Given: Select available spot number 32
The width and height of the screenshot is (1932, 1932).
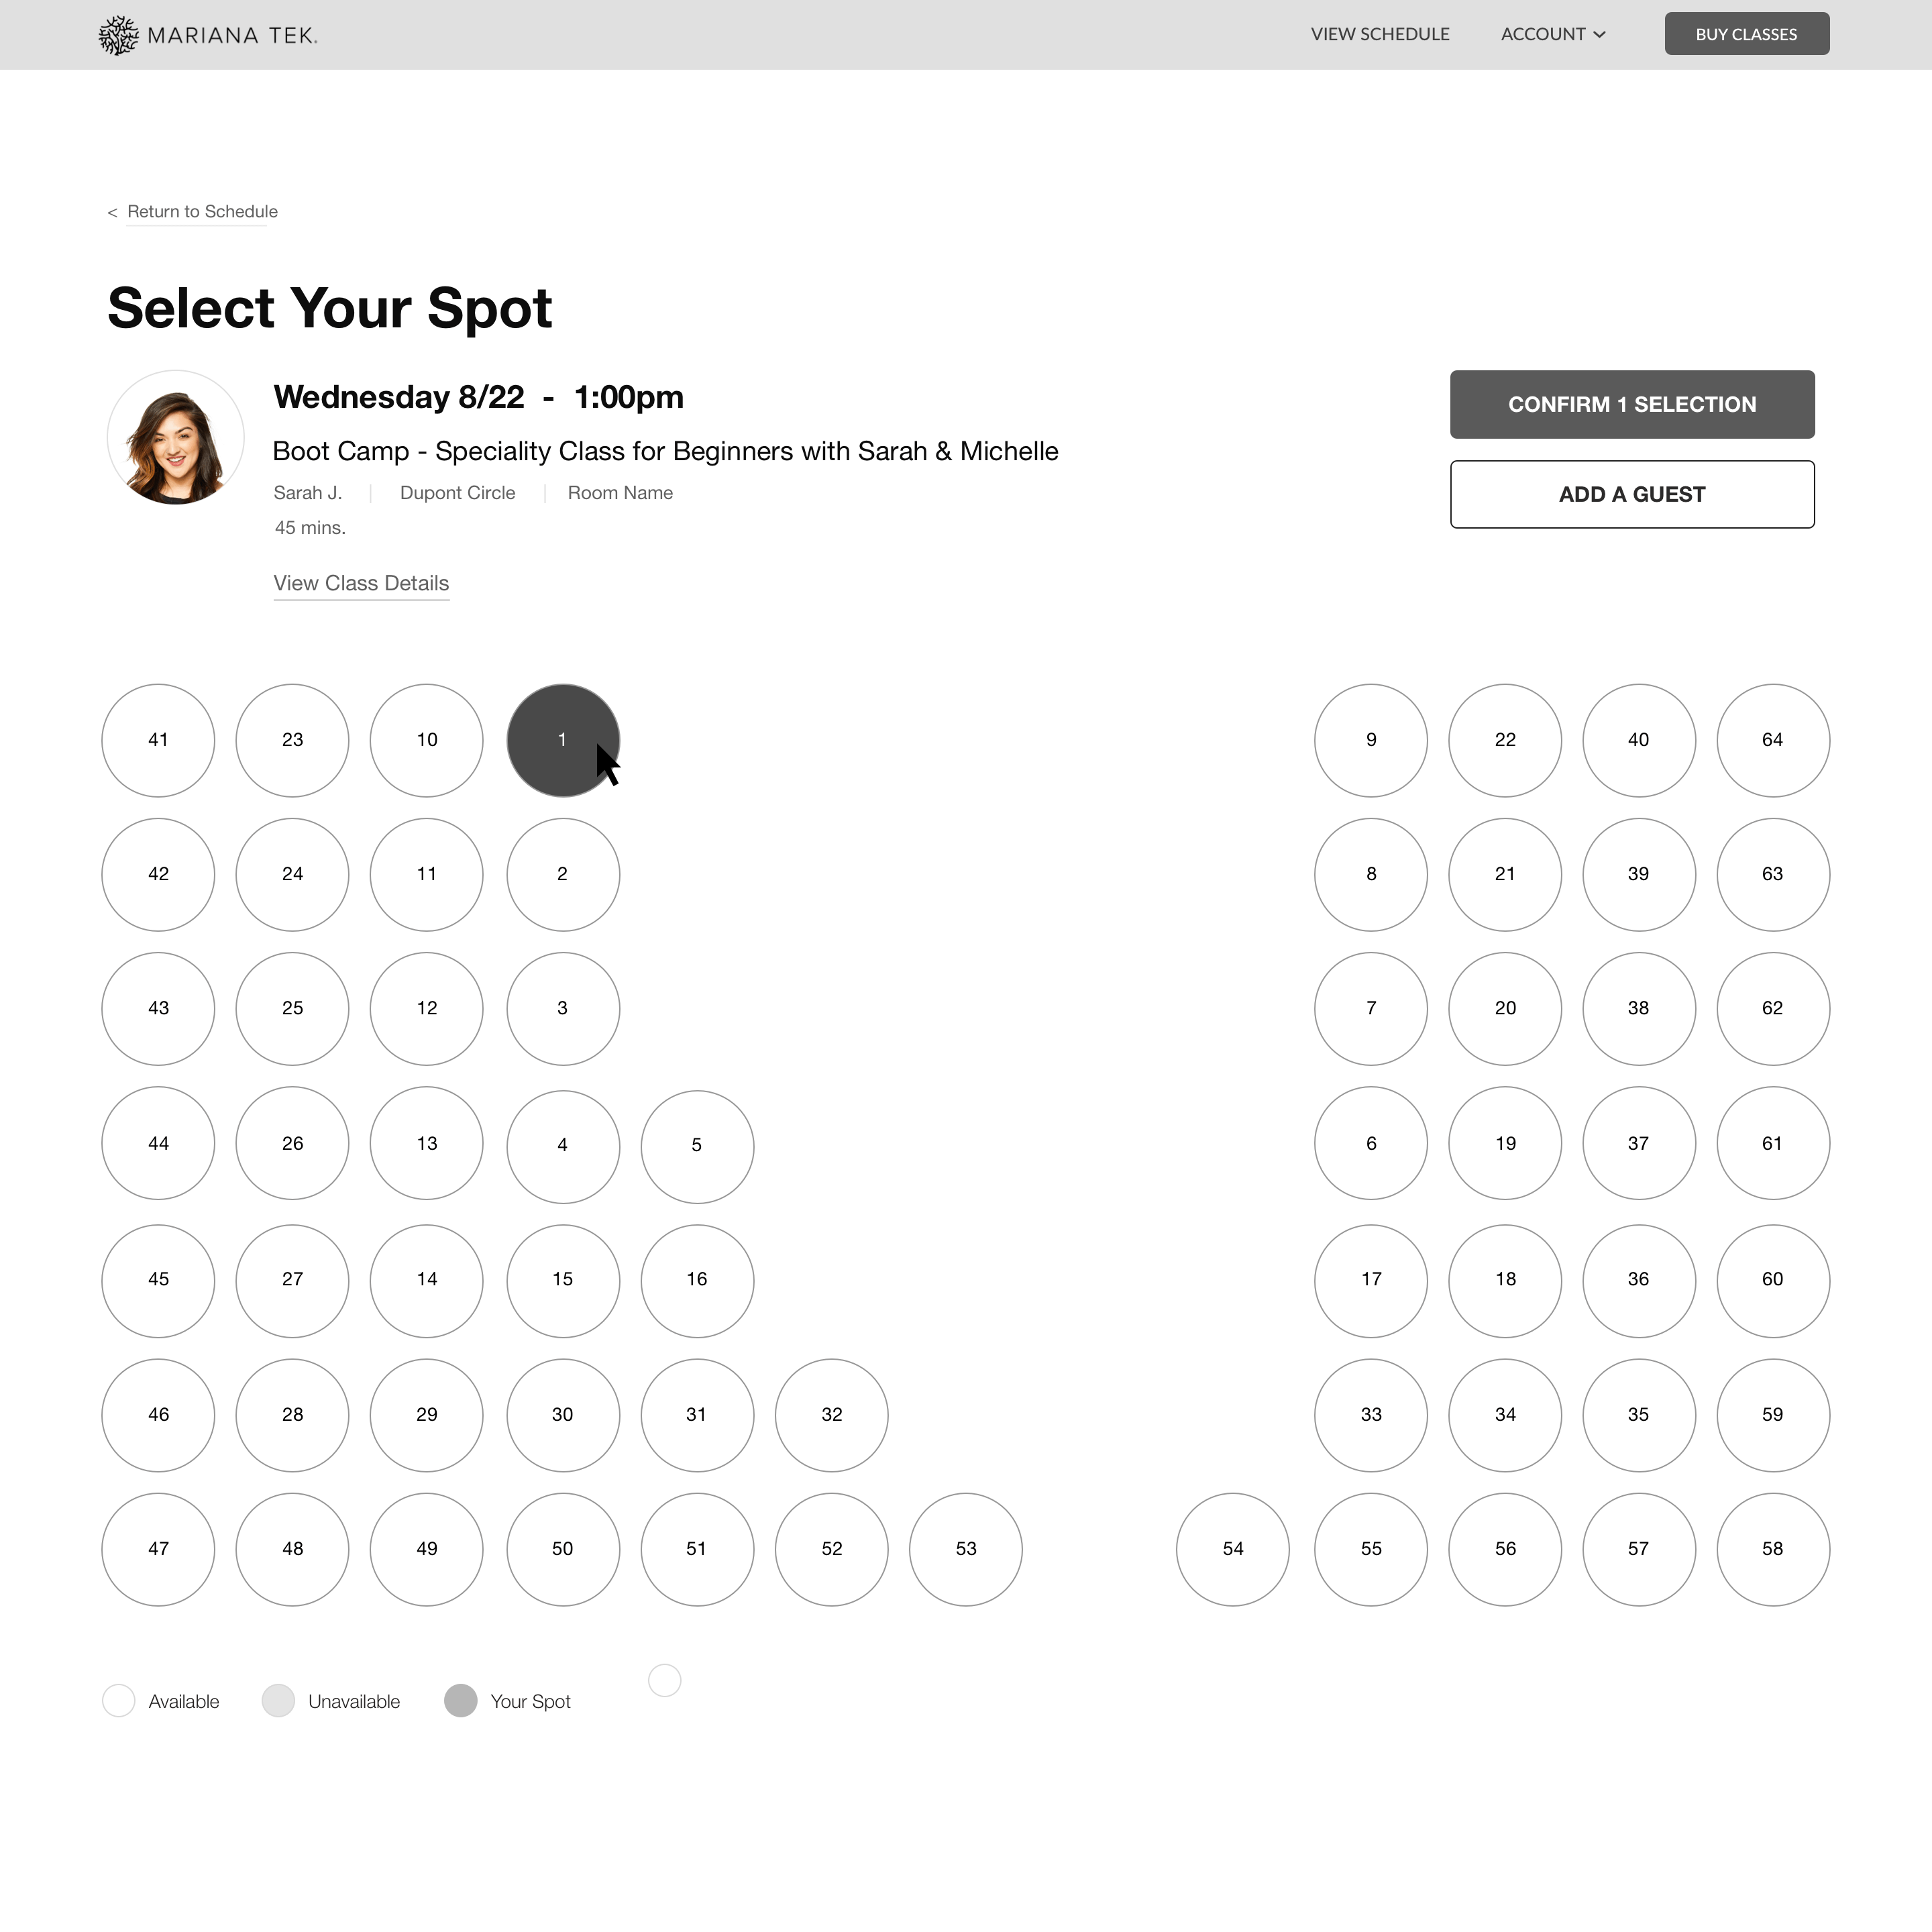Looking at the screenshot, I should (x=832, y=1412).
